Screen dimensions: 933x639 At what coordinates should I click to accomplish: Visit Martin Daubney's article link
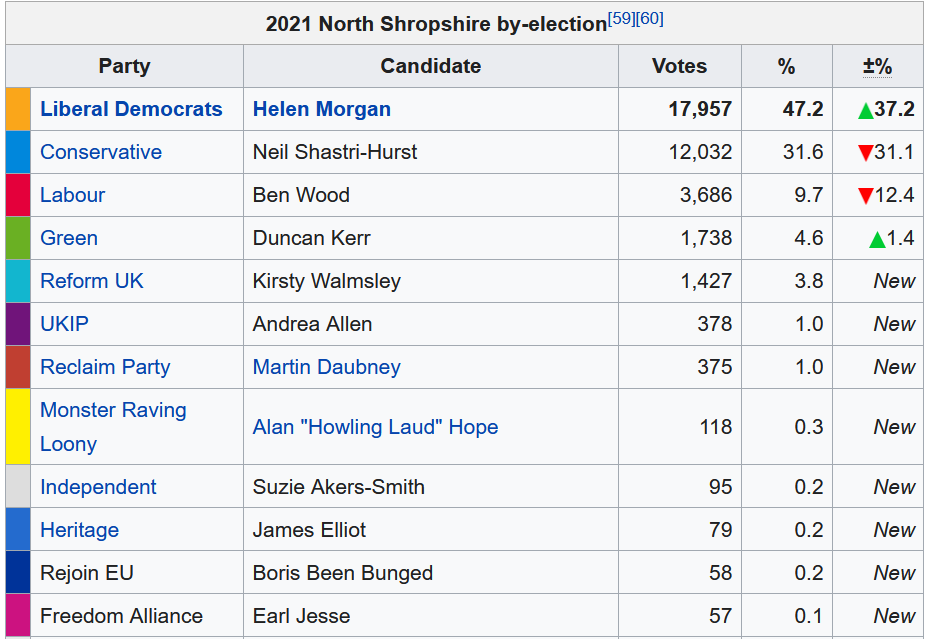(326, 367)
